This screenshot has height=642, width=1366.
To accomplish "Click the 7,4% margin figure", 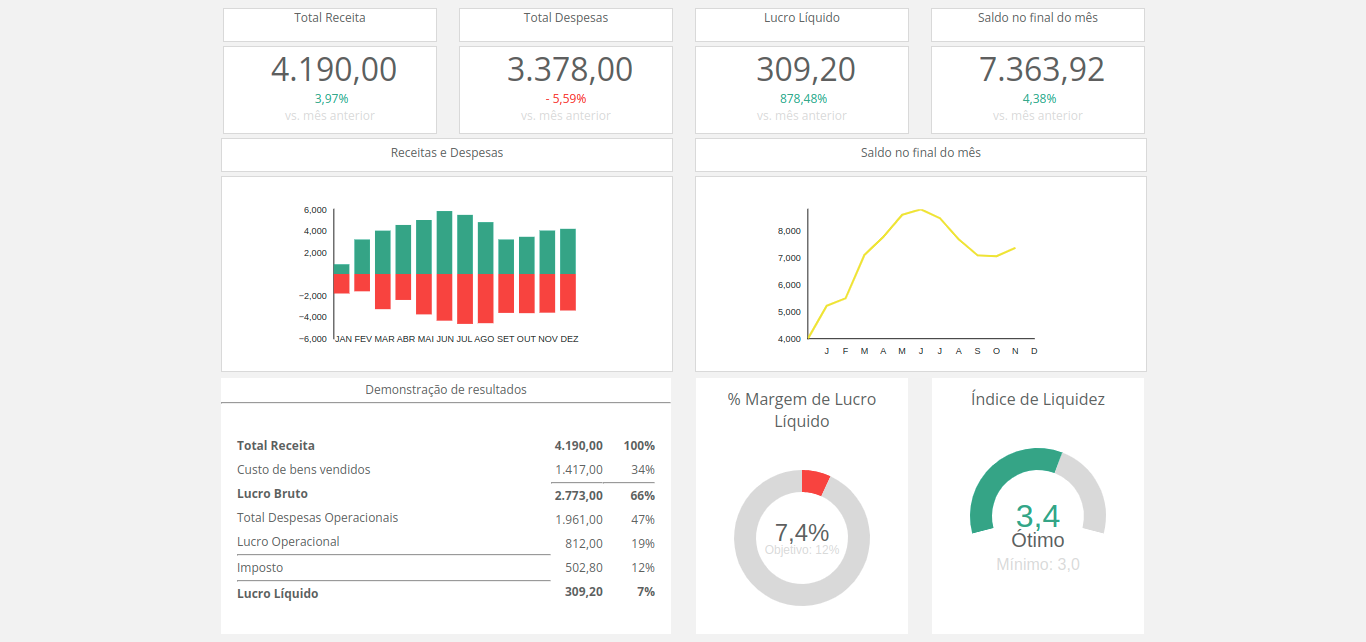I will [x=801, y=534].
